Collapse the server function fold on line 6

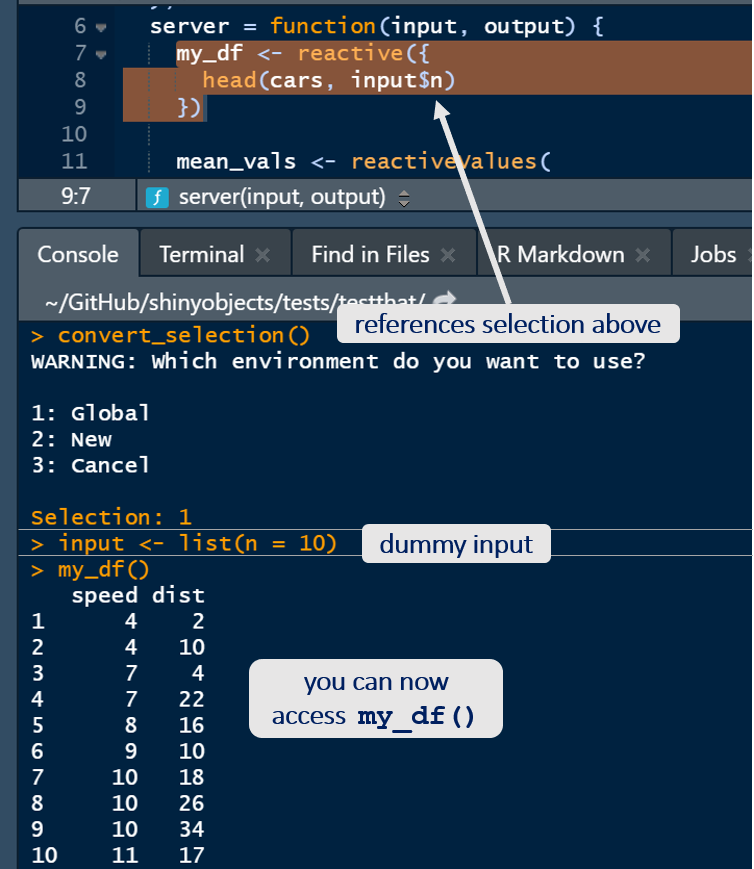pos(101,27)
